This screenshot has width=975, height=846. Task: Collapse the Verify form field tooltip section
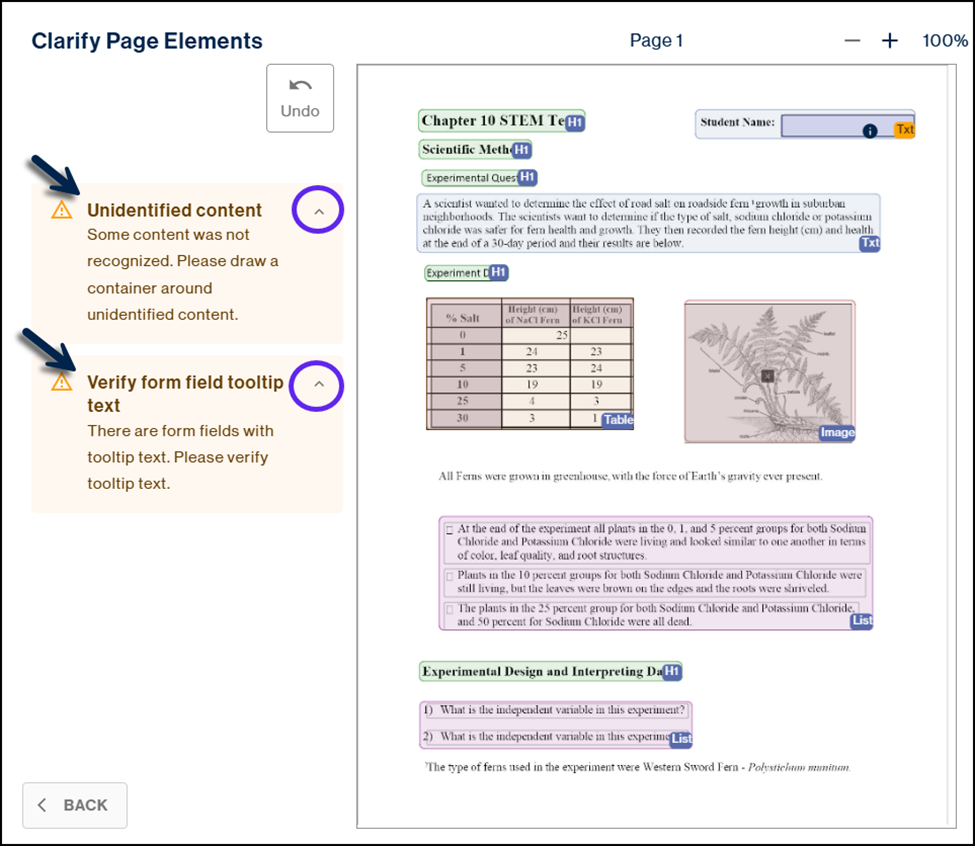pyautogui.click(x=319, y=384)
